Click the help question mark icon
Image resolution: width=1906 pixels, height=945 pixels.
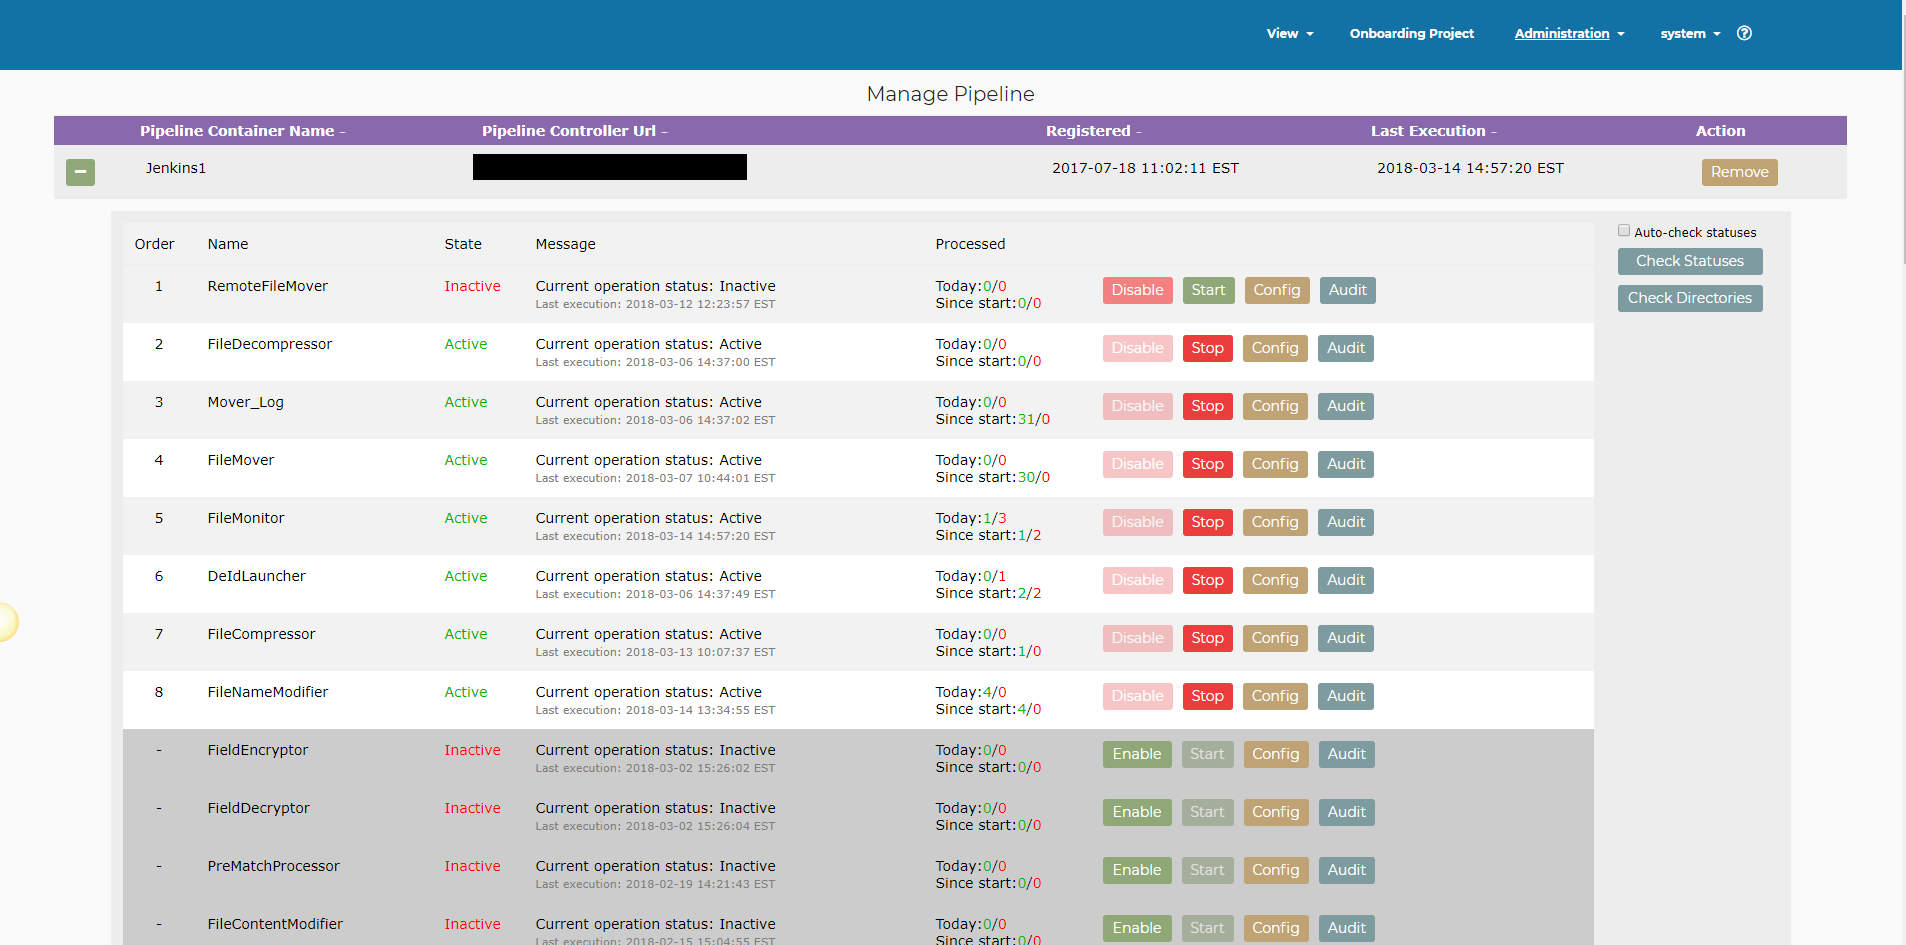1744,33
